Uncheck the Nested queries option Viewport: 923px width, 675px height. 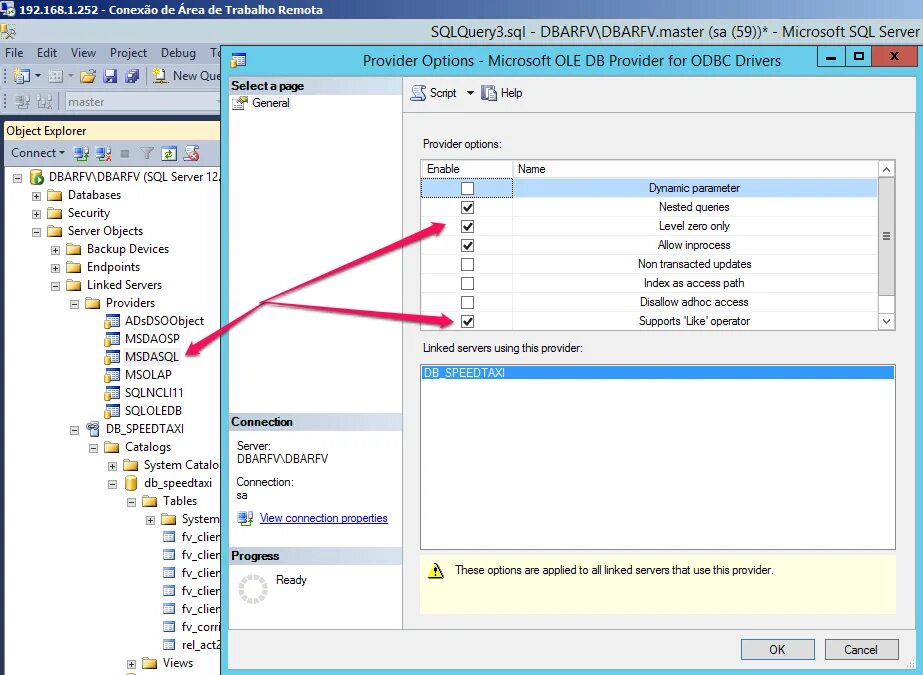(467, 207)
